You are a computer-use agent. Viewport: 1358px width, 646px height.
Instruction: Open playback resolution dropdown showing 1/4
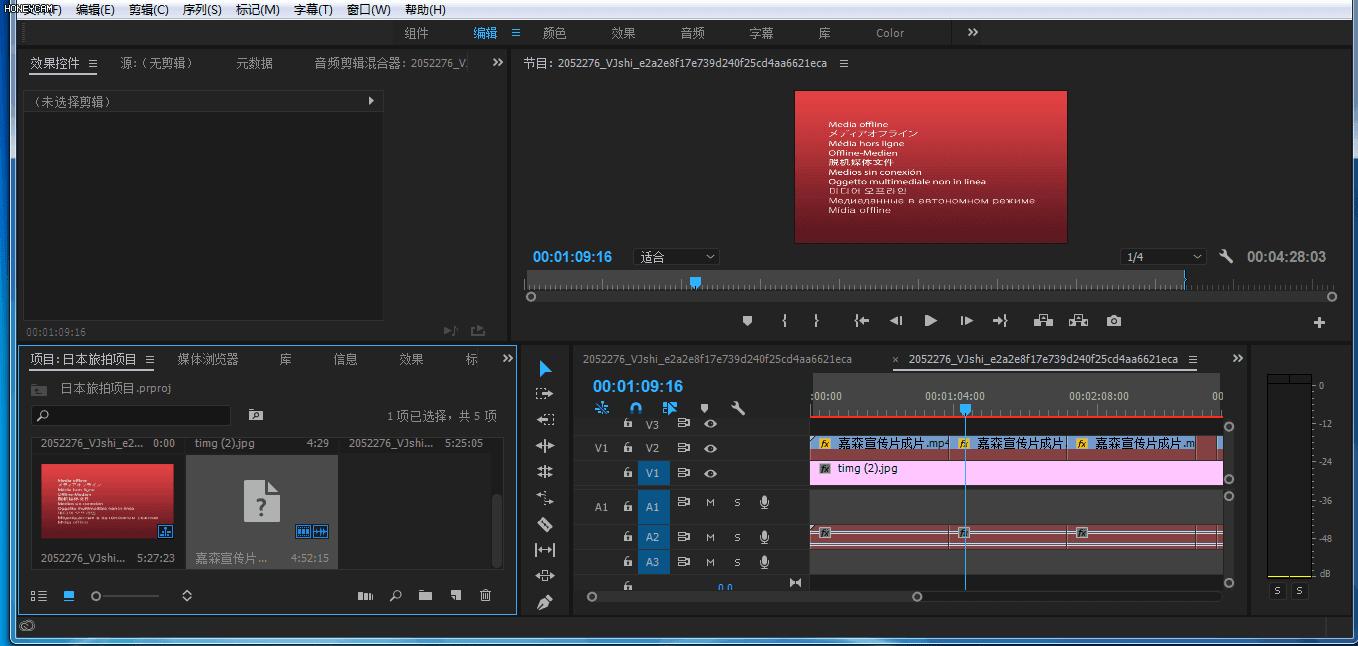point(1164,257)
